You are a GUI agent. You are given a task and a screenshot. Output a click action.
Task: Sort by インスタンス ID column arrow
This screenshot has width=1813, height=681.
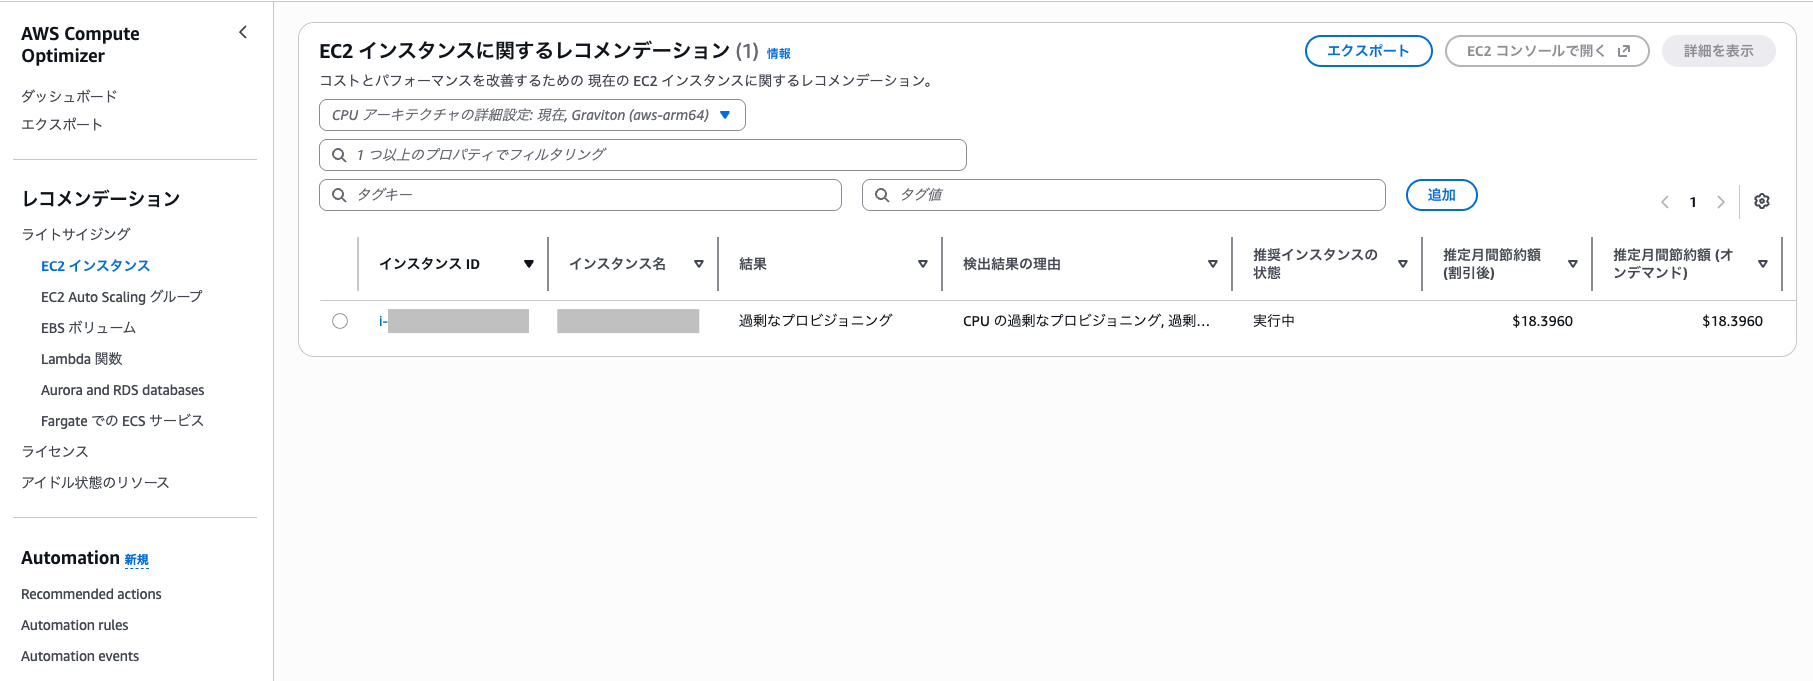click(529, 264)
